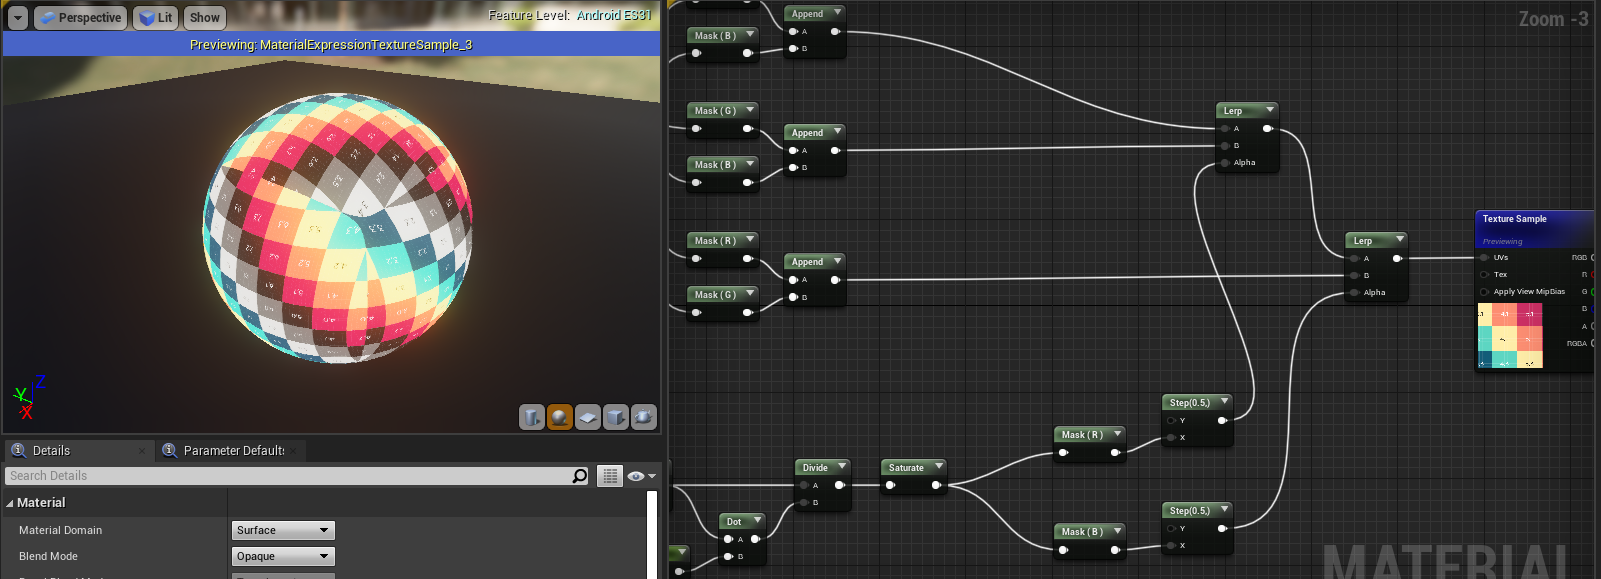Click the Texture Sample preview thumbnail
The height and width of the screenshot is (579, 1601).
tap(1510, 336)
